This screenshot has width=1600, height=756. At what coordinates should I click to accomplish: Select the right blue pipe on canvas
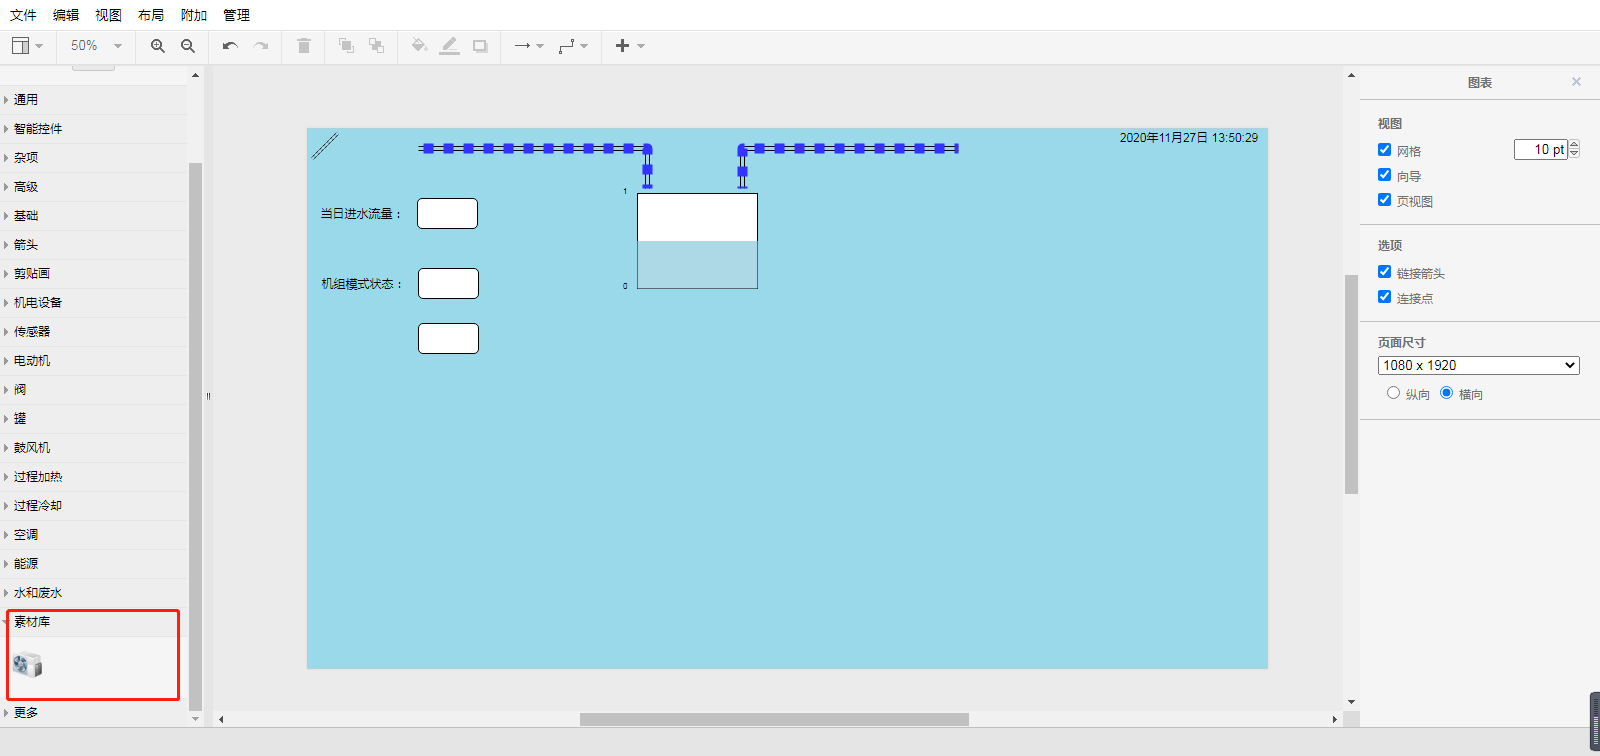coord(848,149)
